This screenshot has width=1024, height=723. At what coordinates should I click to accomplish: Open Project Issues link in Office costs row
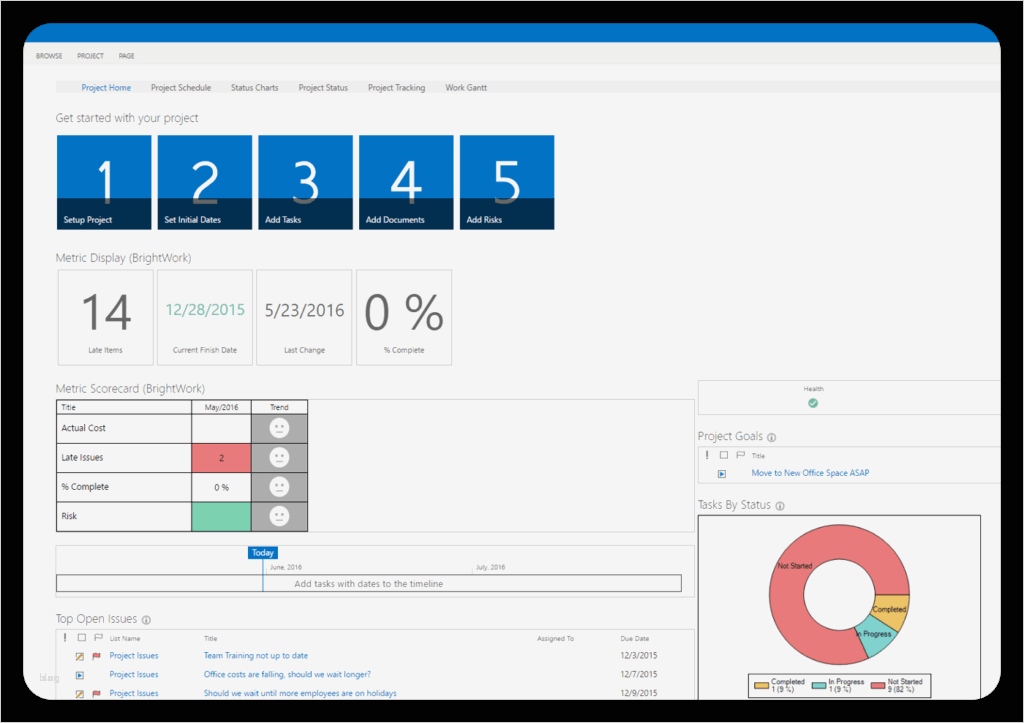coord(133,675)
